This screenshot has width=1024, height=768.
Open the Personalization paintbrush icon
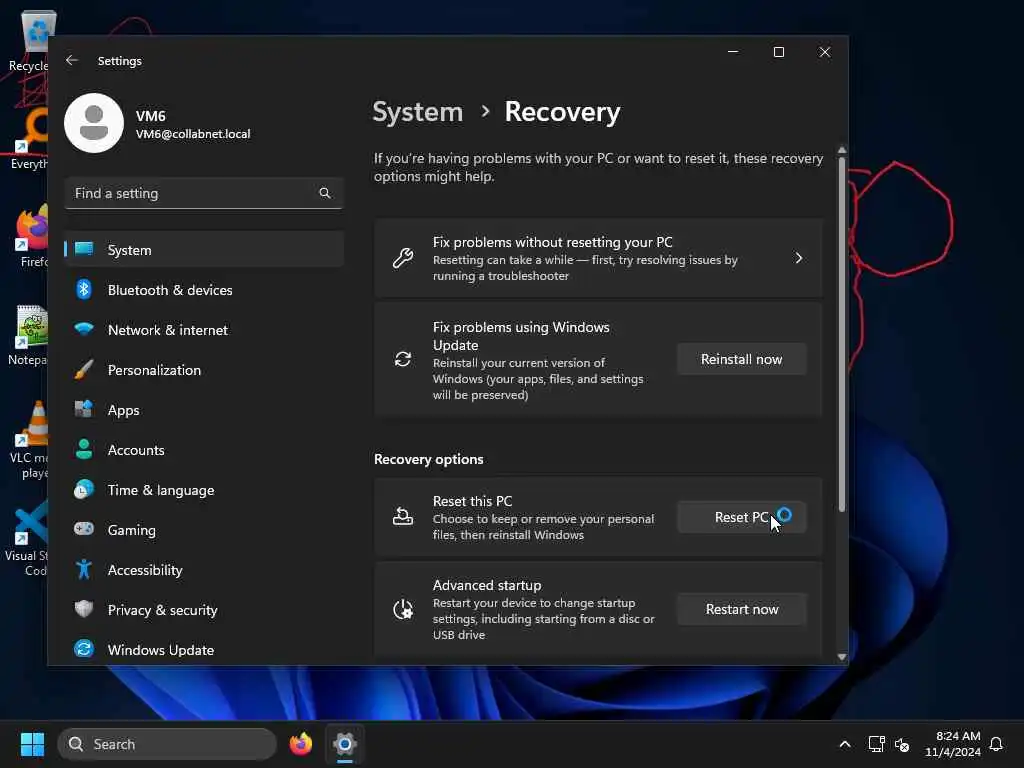(84, 369)
